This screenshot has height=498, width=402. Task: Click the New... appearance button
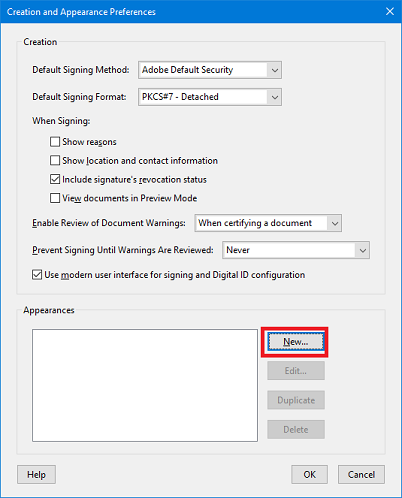[296, 342]
